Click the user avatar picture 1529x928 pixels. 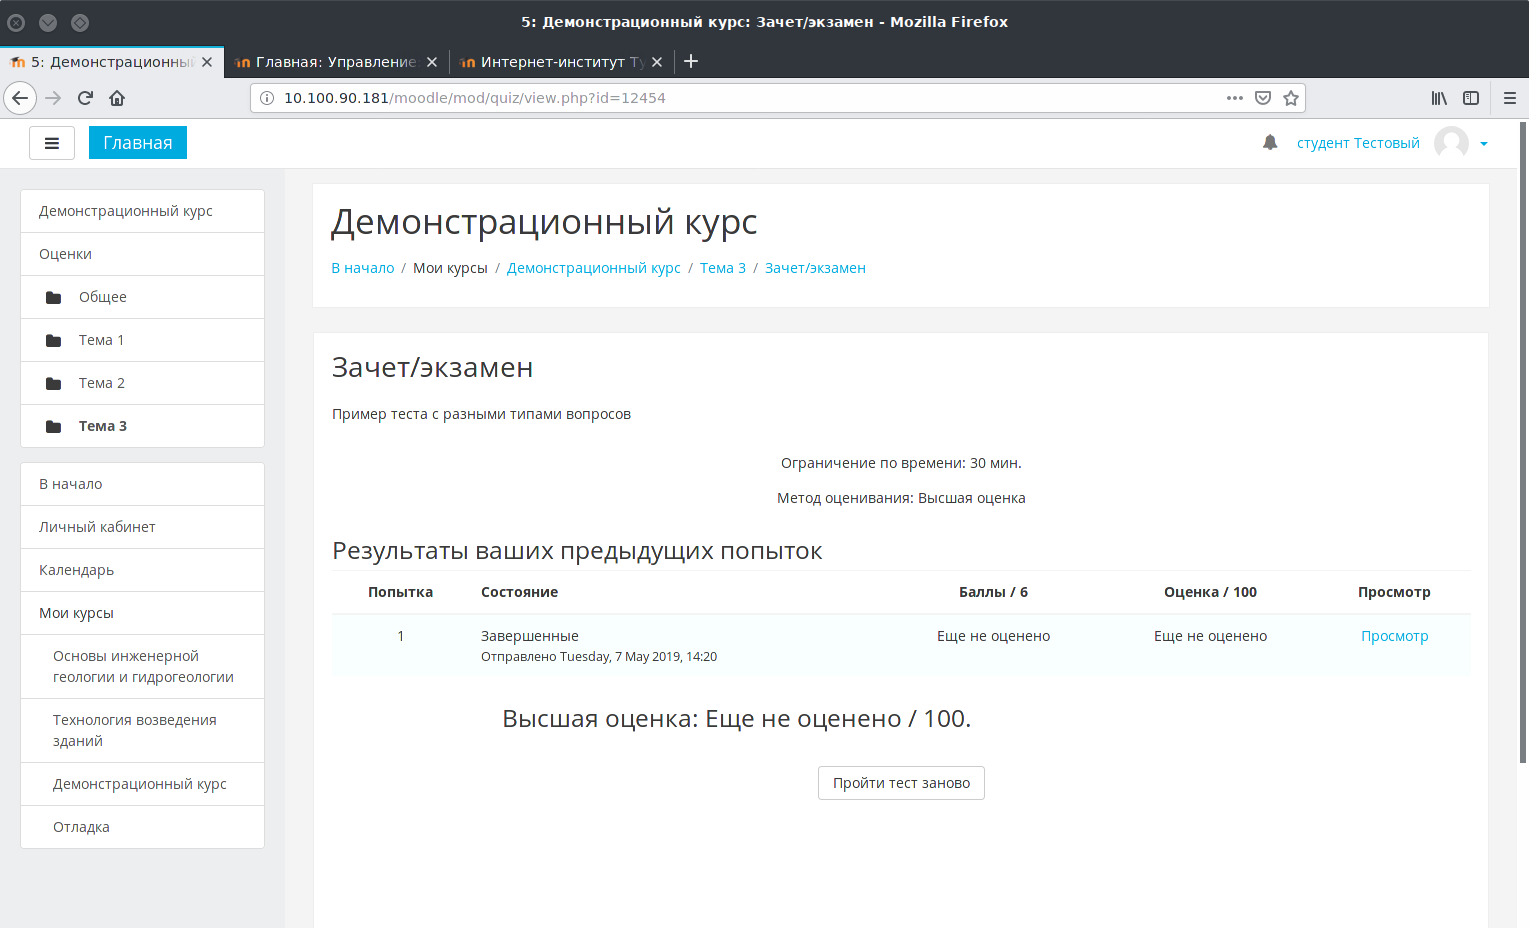[1451, 143]
